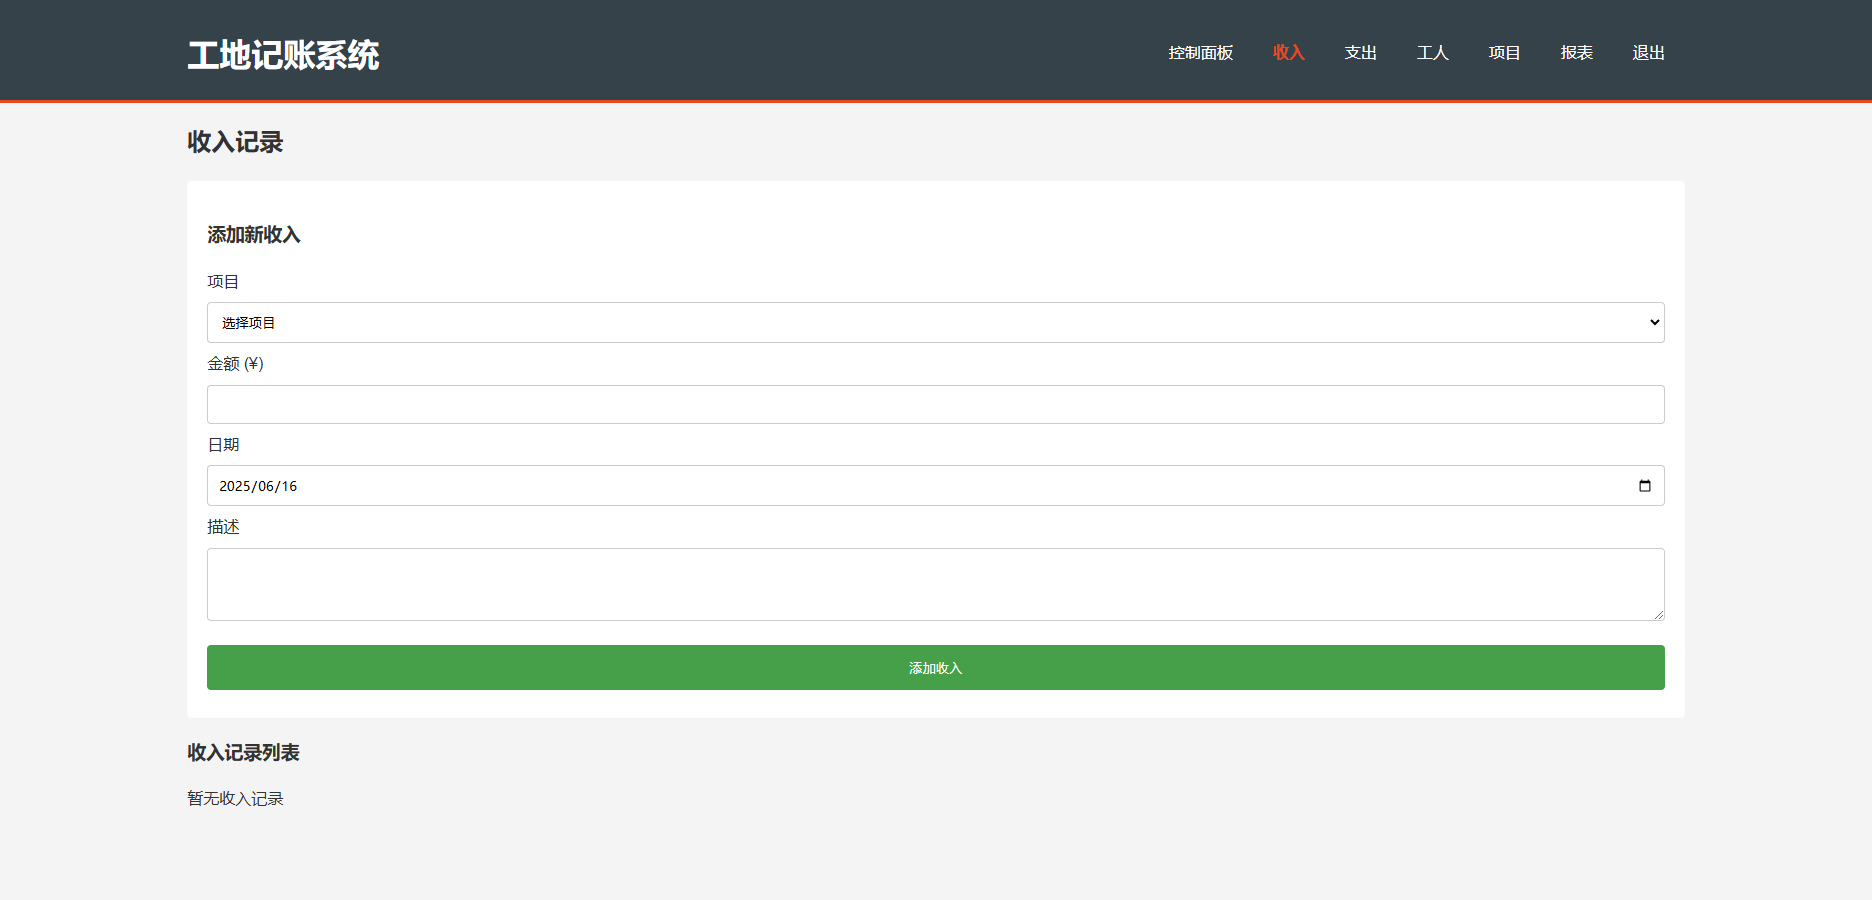1872x900 pixels.
Task: Select the year 2025 in the date field
Action: click(235, 487)
